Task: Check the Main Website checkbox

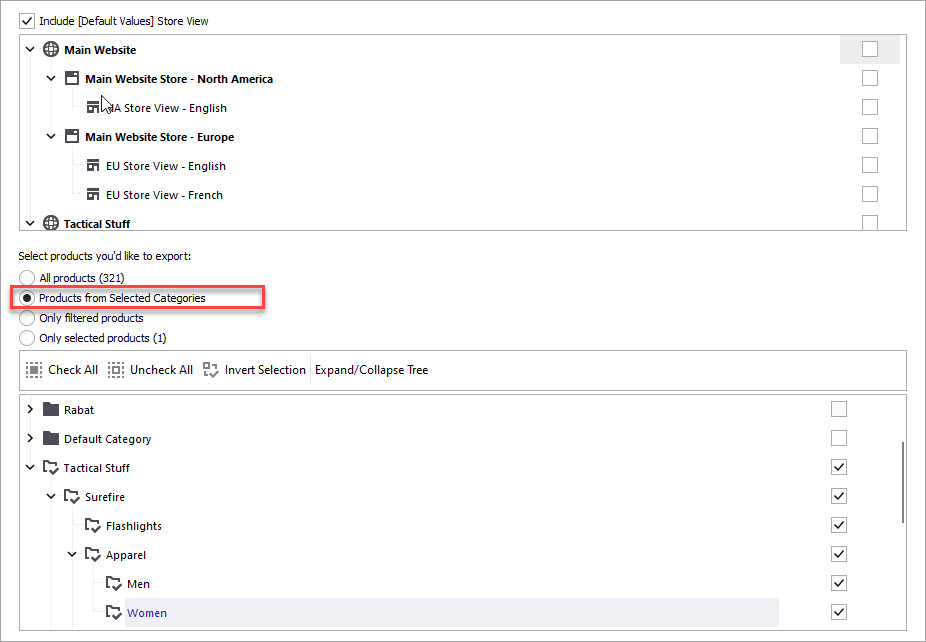Action: click(x=870, y=49)
